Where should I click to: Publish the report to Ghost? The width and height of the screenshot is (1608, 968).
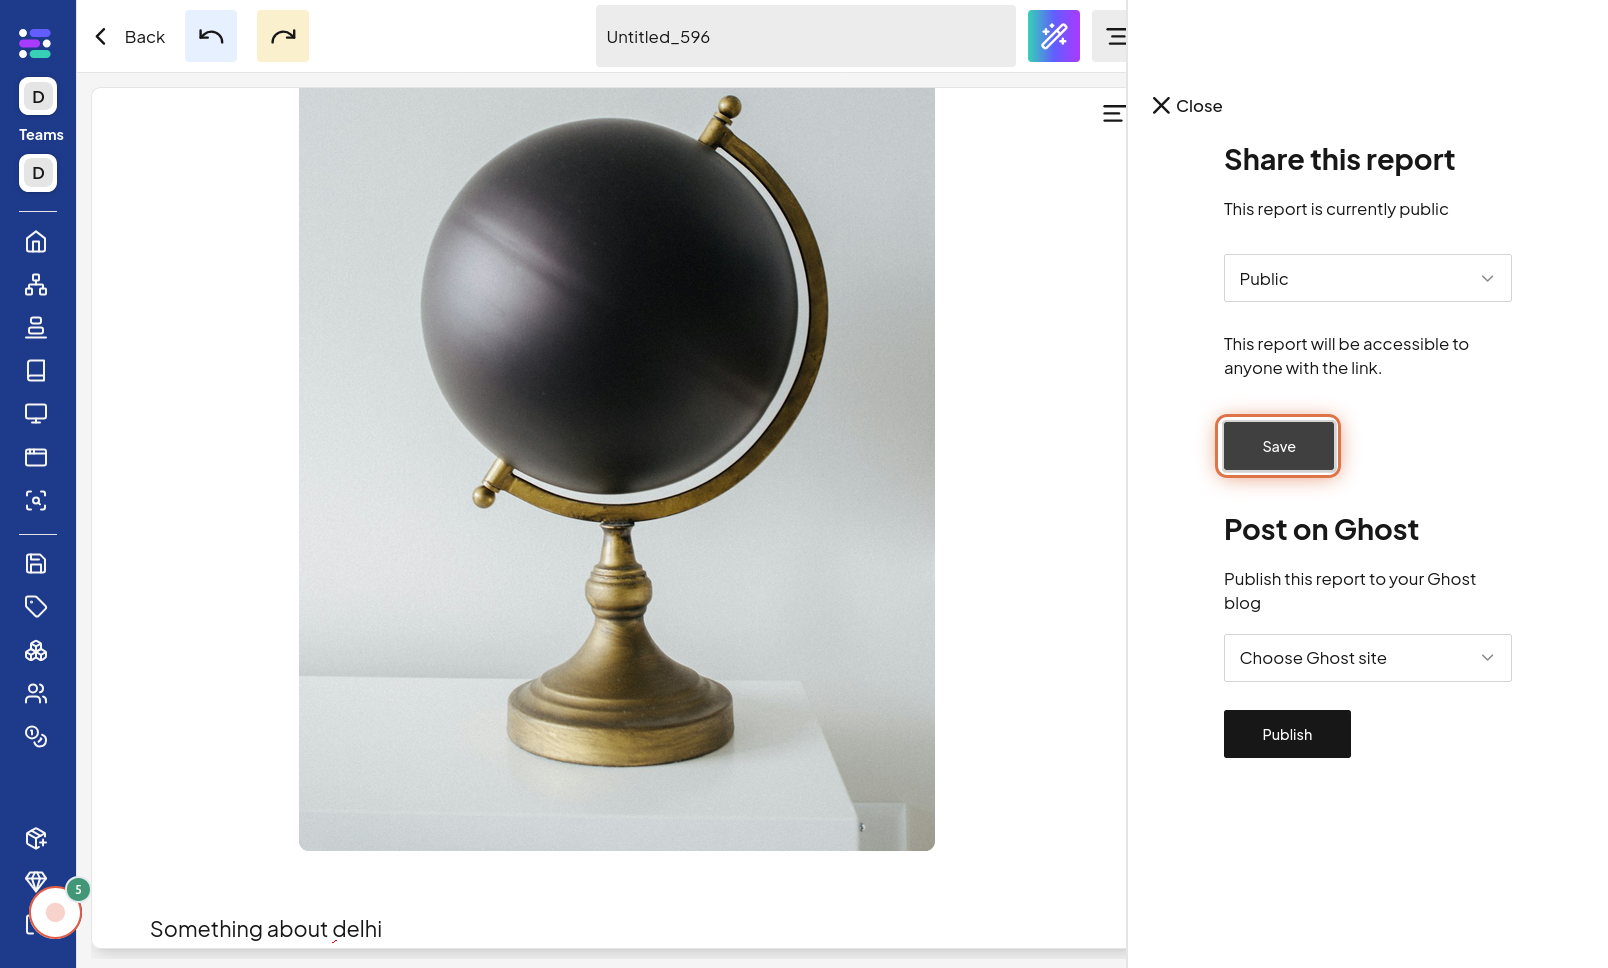click(x=1287, y=734)
